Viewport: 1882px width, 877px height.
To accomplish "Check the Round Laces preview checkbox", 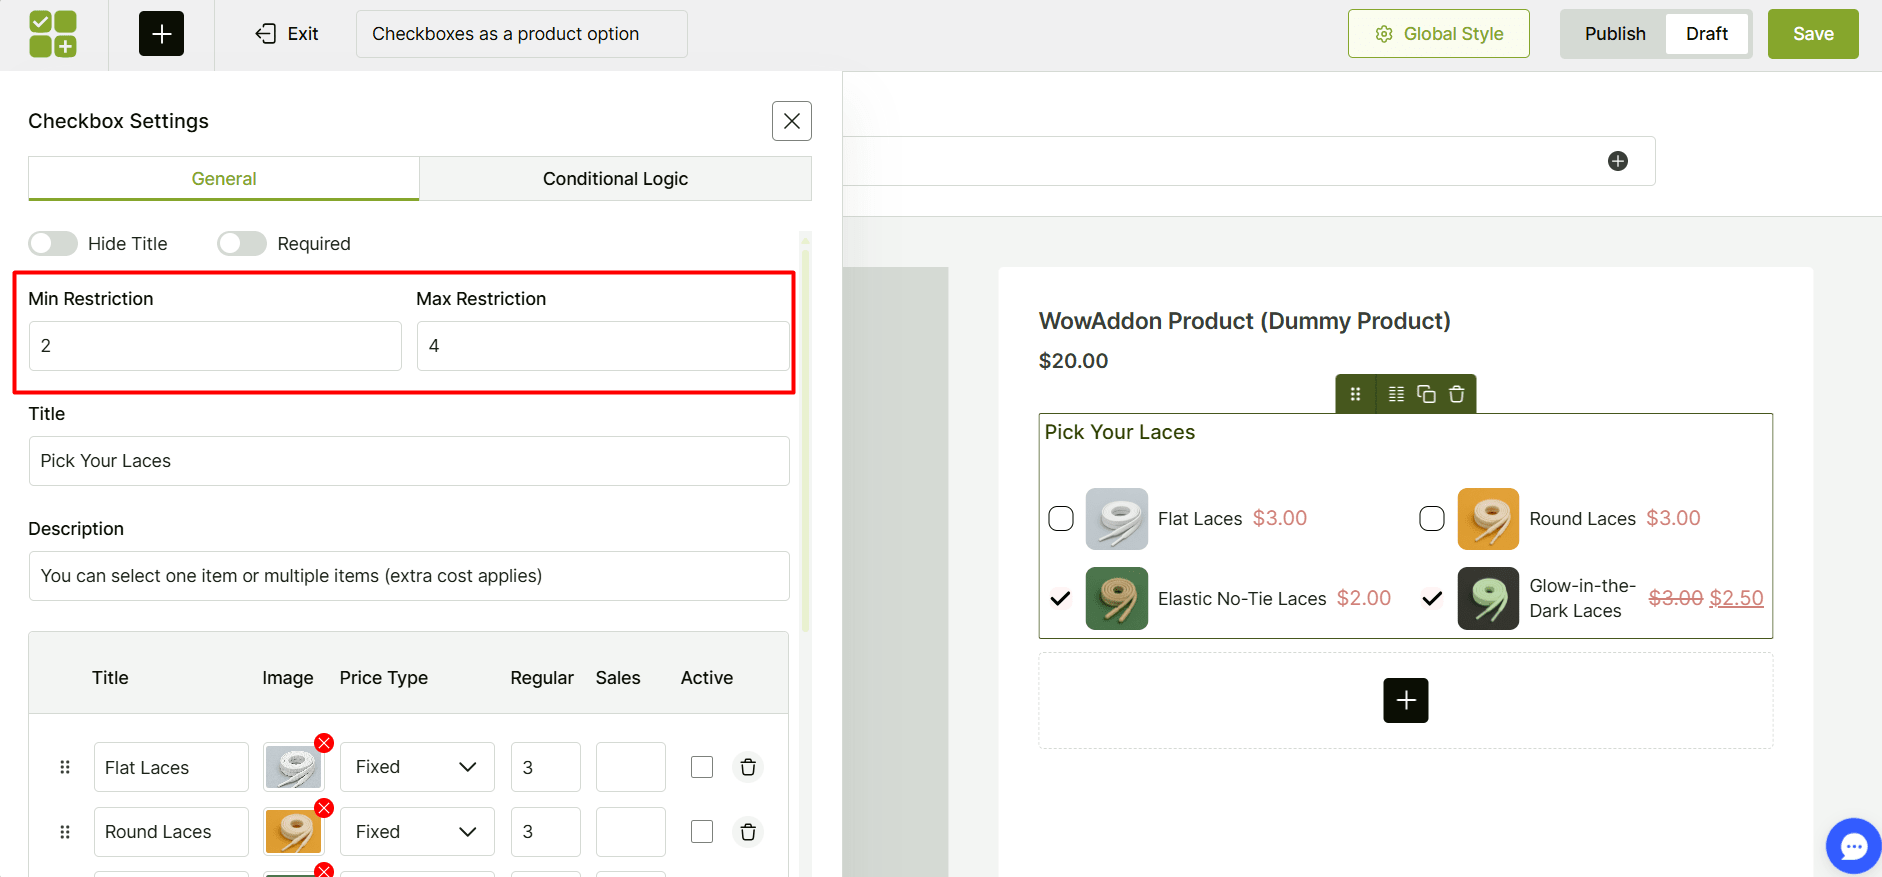I will coord(1432,519).
